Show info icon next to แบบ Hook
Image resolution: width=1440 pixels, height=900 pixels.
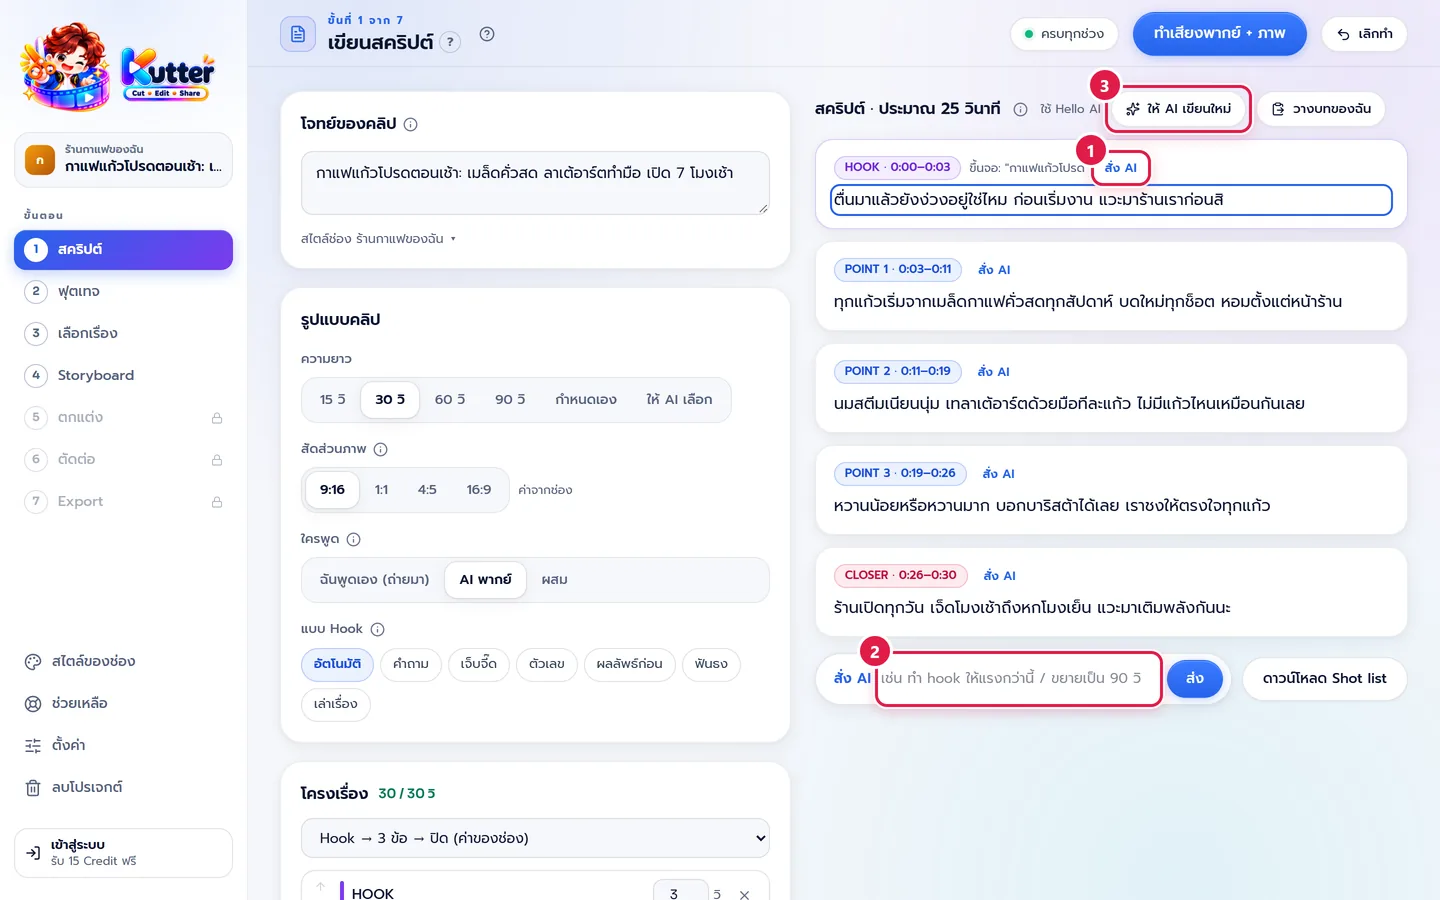coord(377,630)
